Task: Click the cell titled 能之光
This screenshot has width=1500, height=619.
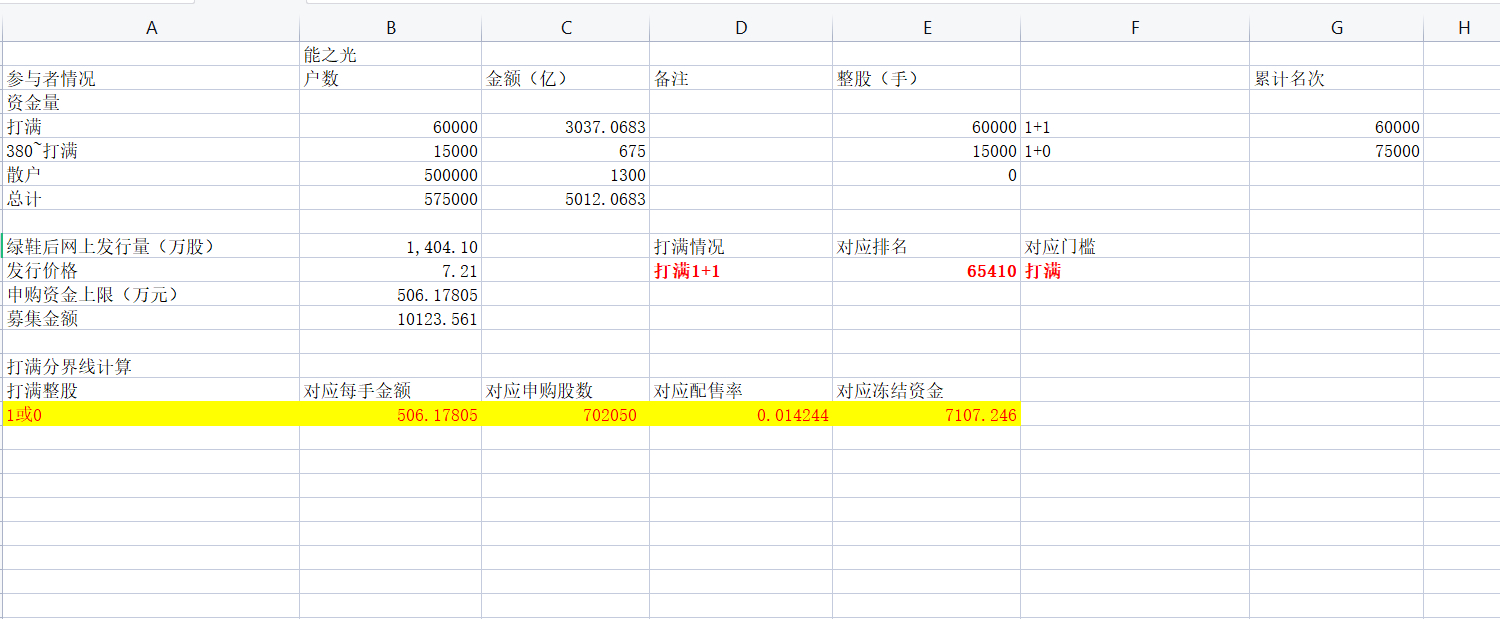Action: 391,55
